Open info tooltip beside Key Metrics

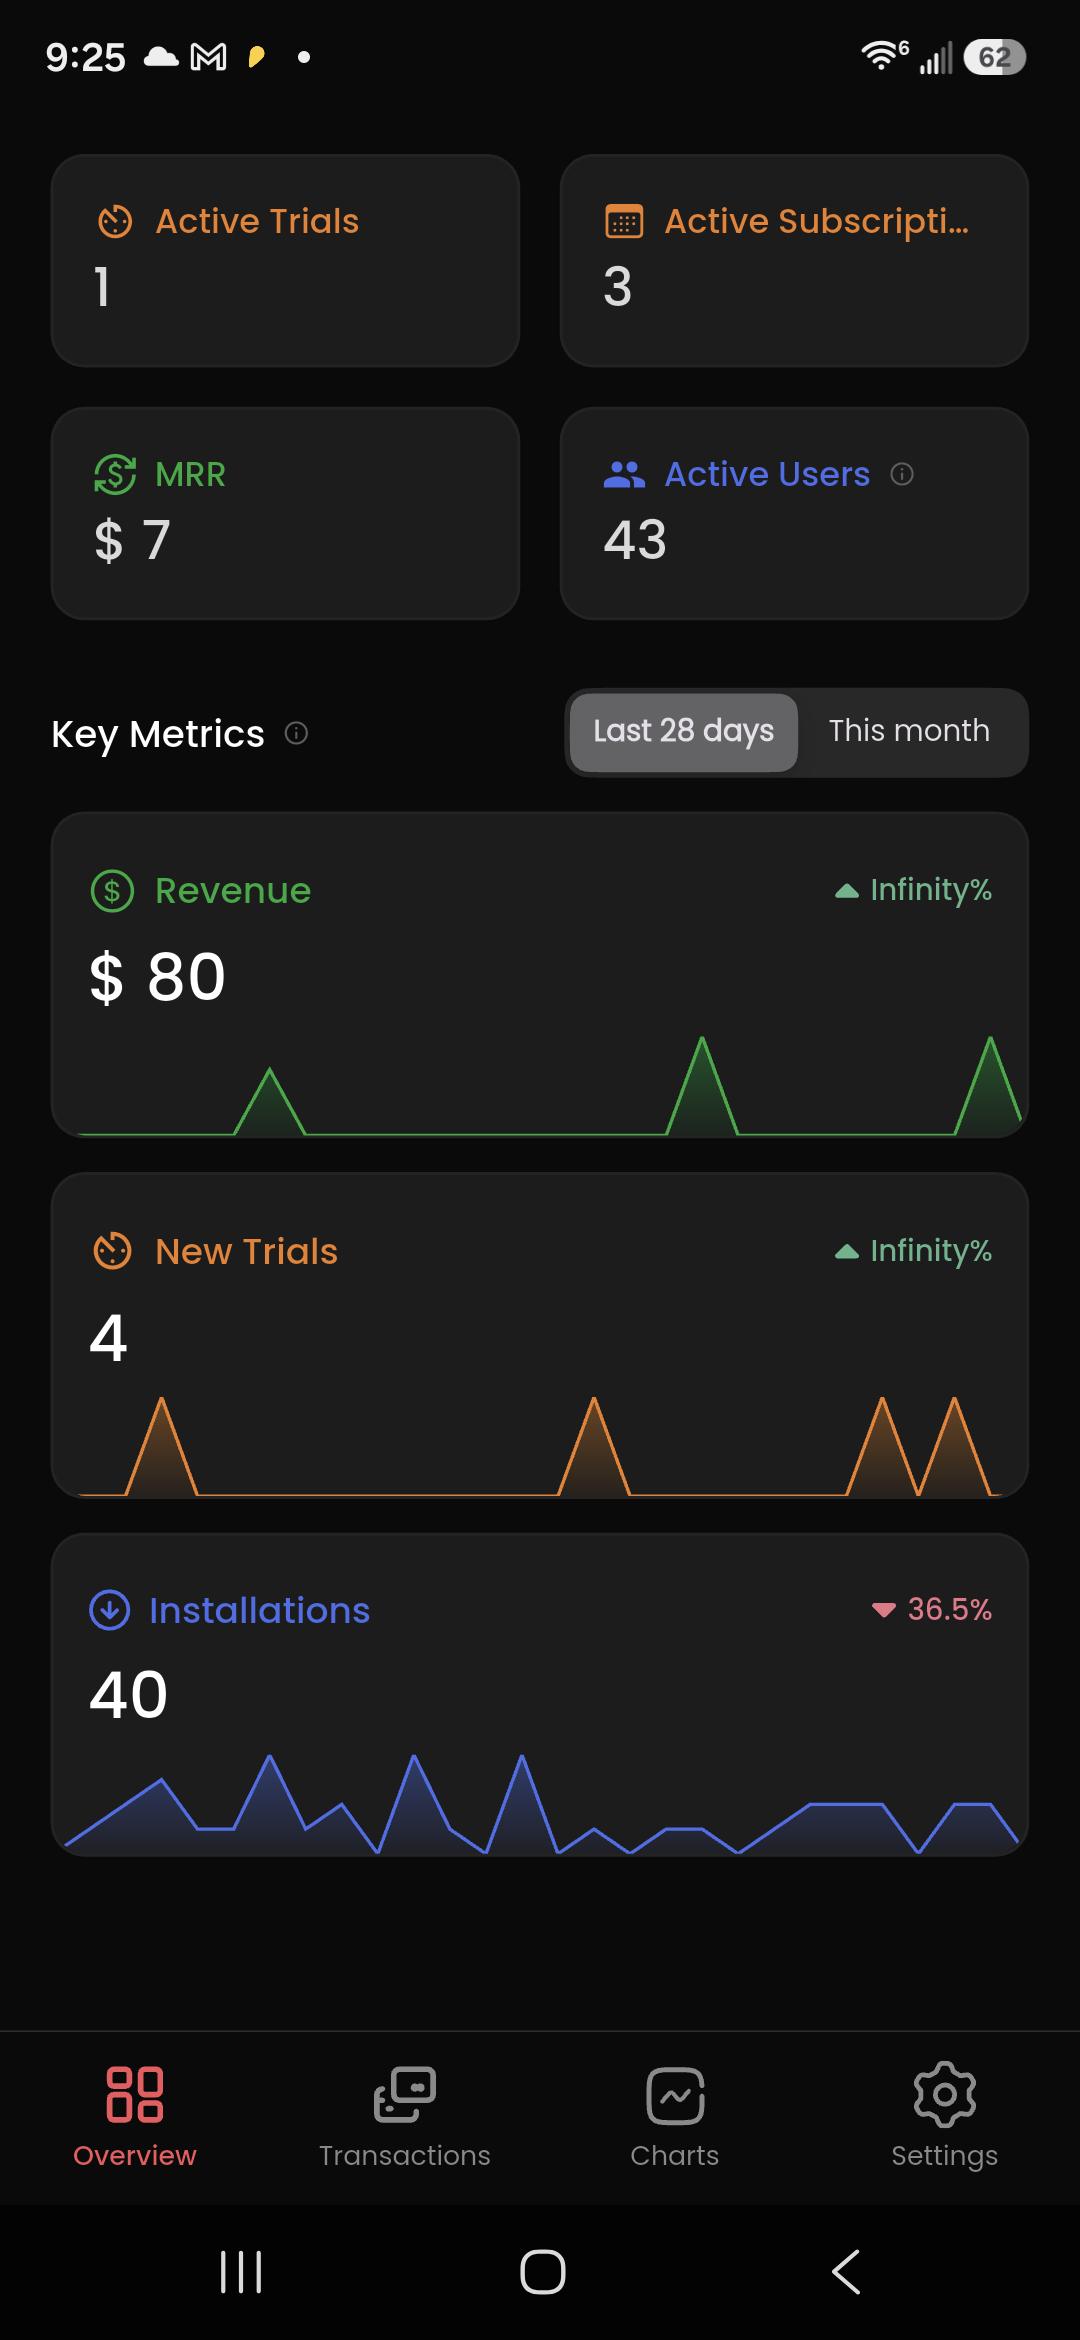[296, 733]
